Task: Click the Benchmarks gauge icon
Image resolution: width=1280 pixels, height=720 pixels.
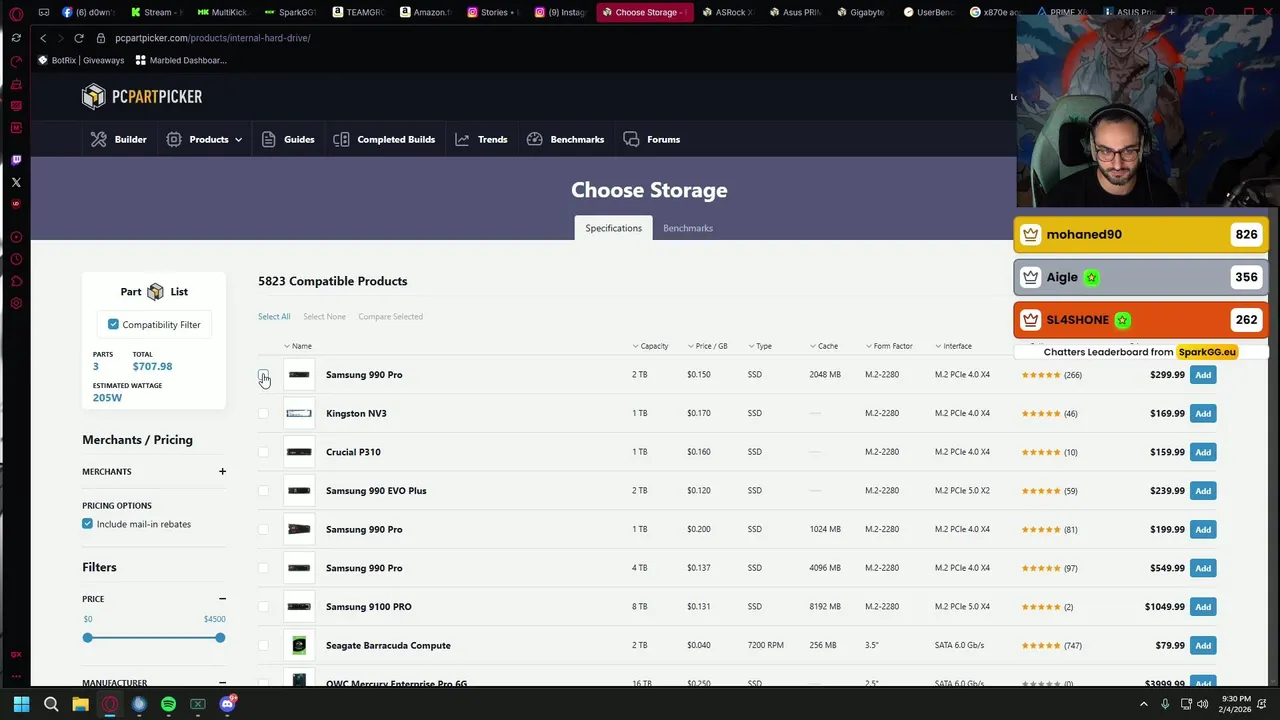Action: pos(534,139)
